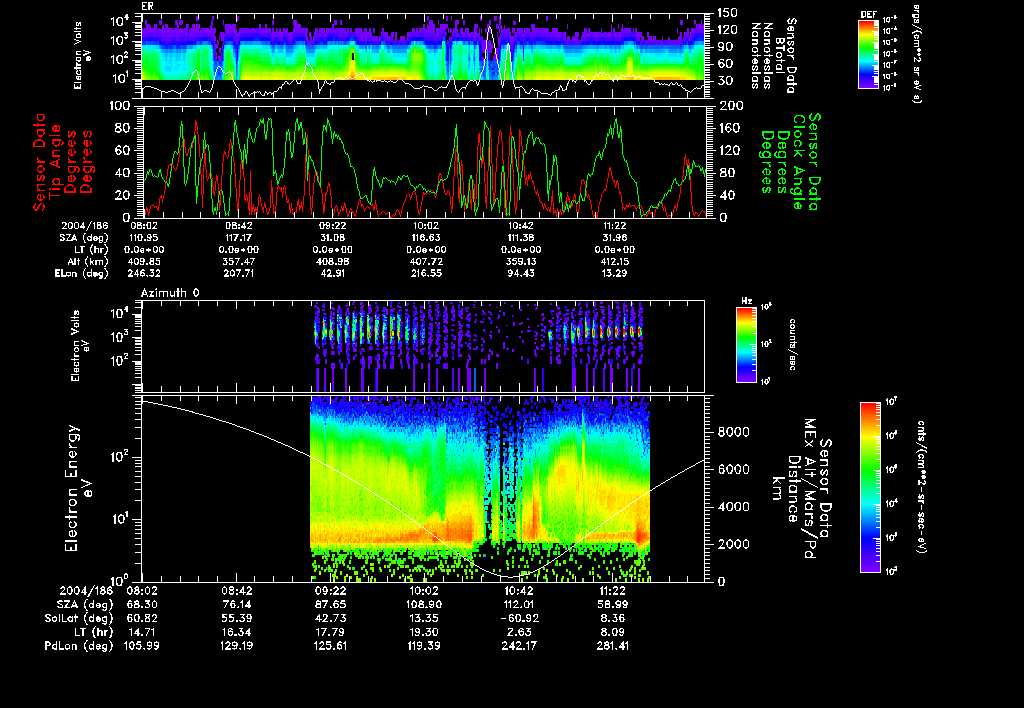Click the 'Electron Energy eV' axis label
Viewport: 1024px width, 708px height.
[x=77, y=489]
